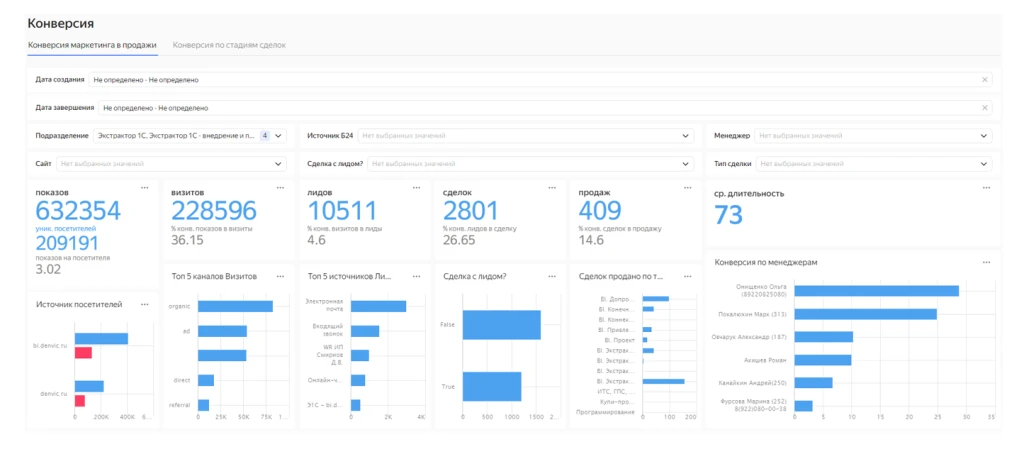Open the Тип сделки dropdown
This screenshot has height=454, width=1024.
[x=986, y=163]
